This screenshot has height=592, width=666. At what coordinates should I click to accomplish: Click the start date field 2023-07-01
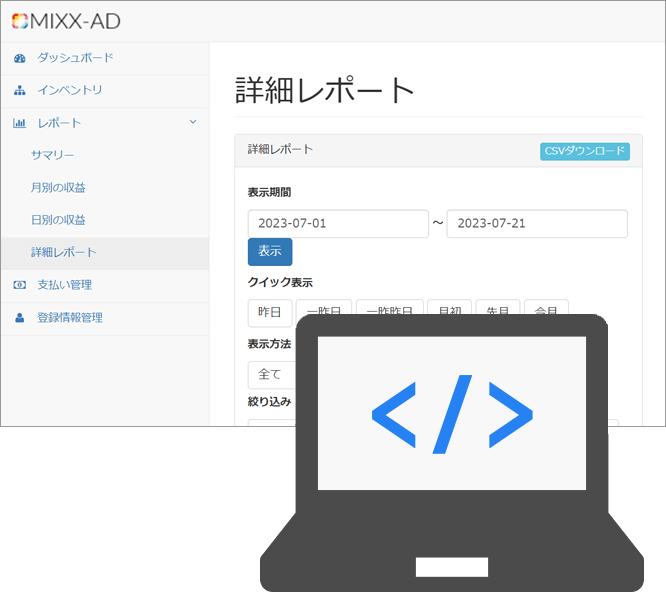click(338, 223)
